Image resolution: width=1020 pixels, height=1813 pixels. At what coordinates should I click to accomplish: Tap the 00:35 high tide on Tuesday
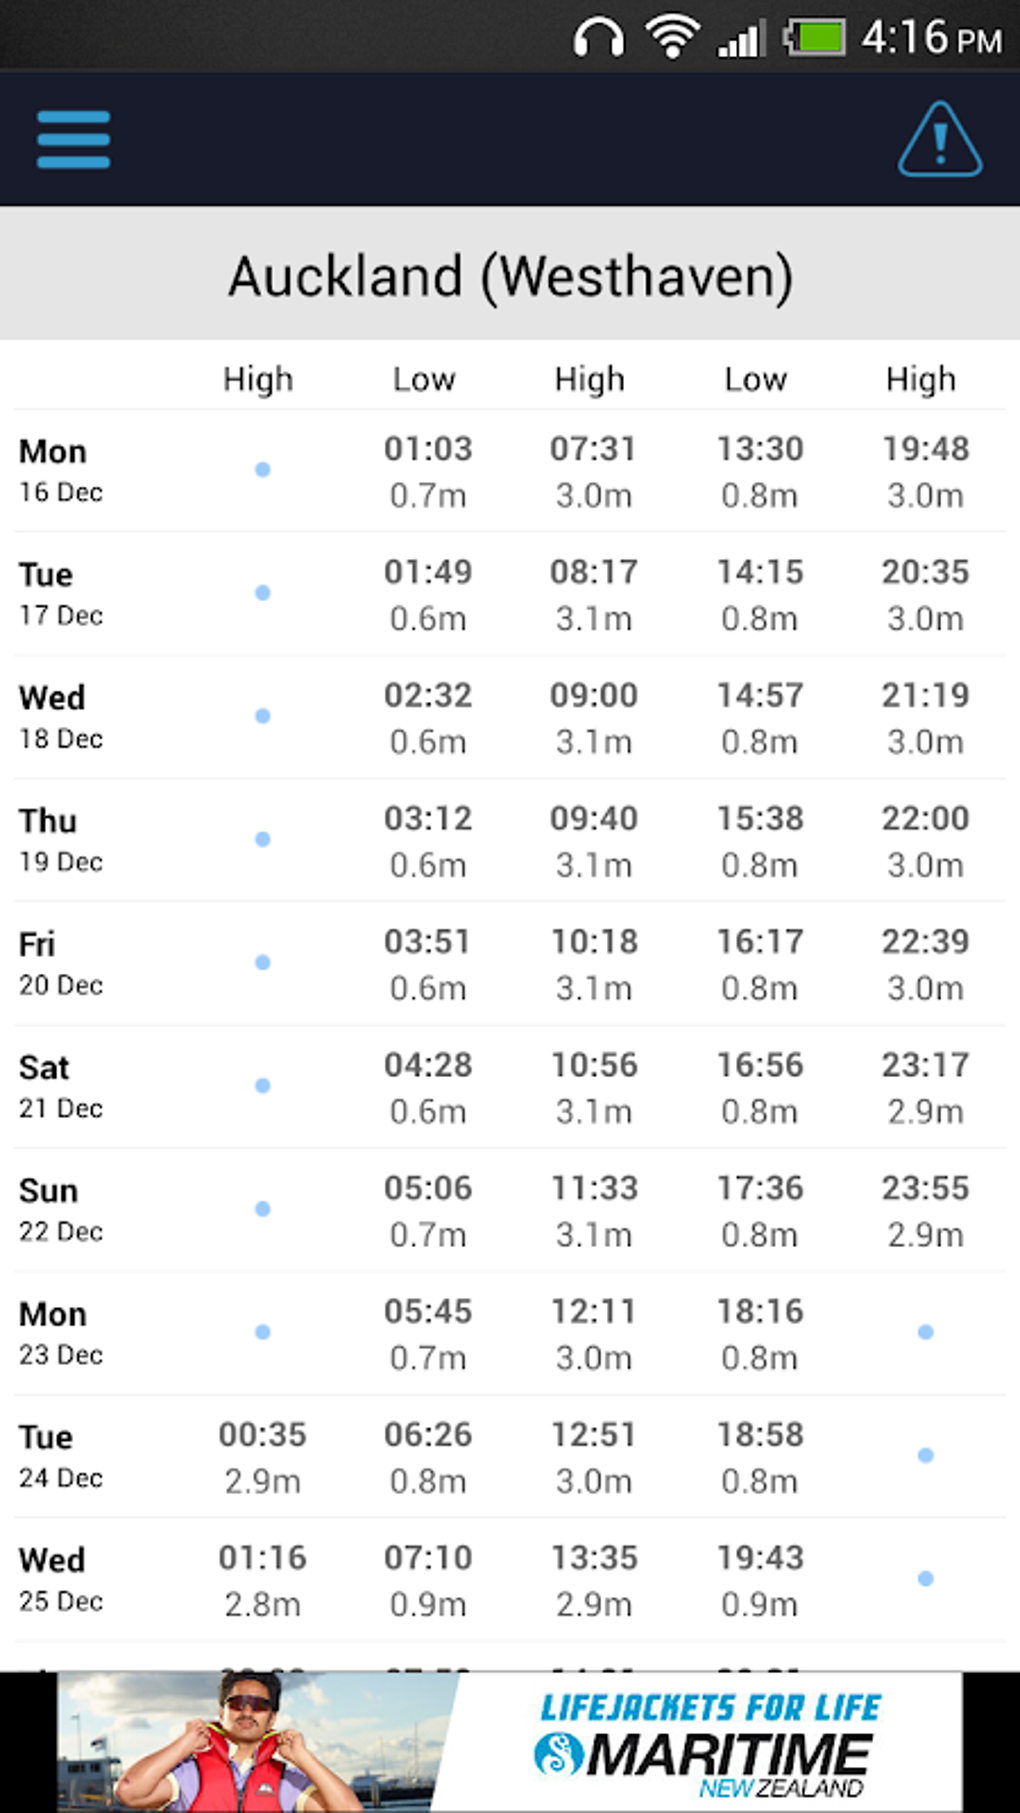pyautogui.click(x=262, y=1456)
